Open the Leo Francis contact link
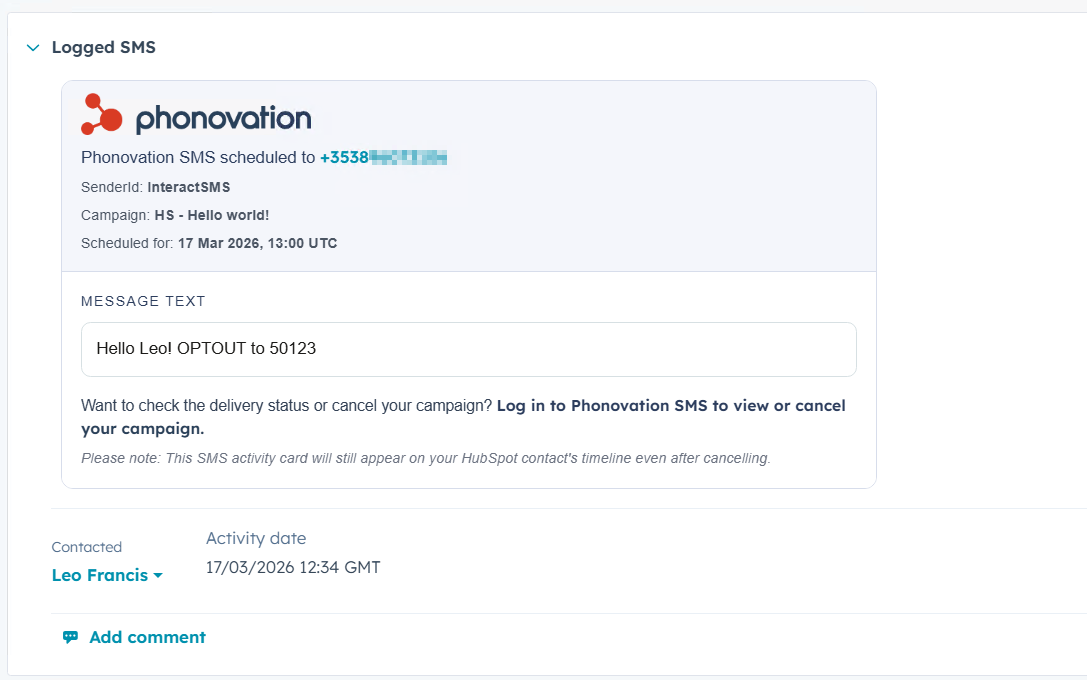Screen dimensions: 1087x680 100,576
